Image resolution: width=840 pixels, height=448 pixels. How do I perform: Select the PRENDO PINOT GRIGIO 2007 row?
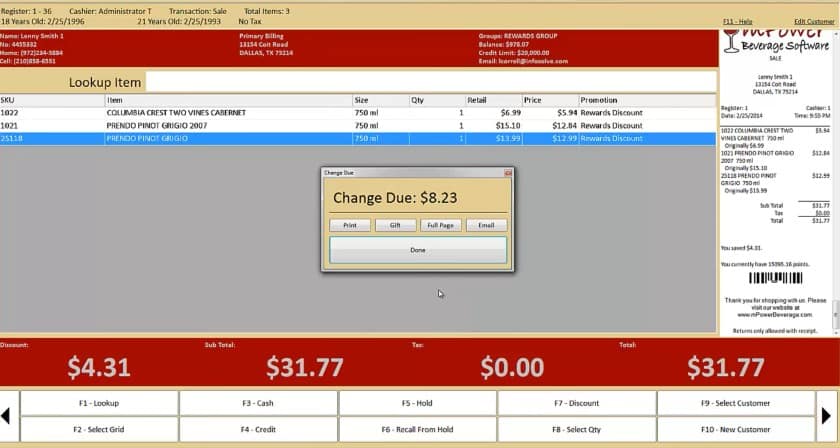point(358,126)
